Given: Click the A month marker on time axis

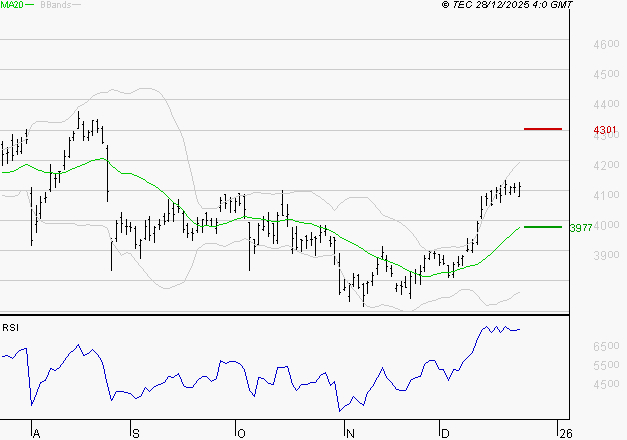Looking at the screenshot, I should (36, 434).
